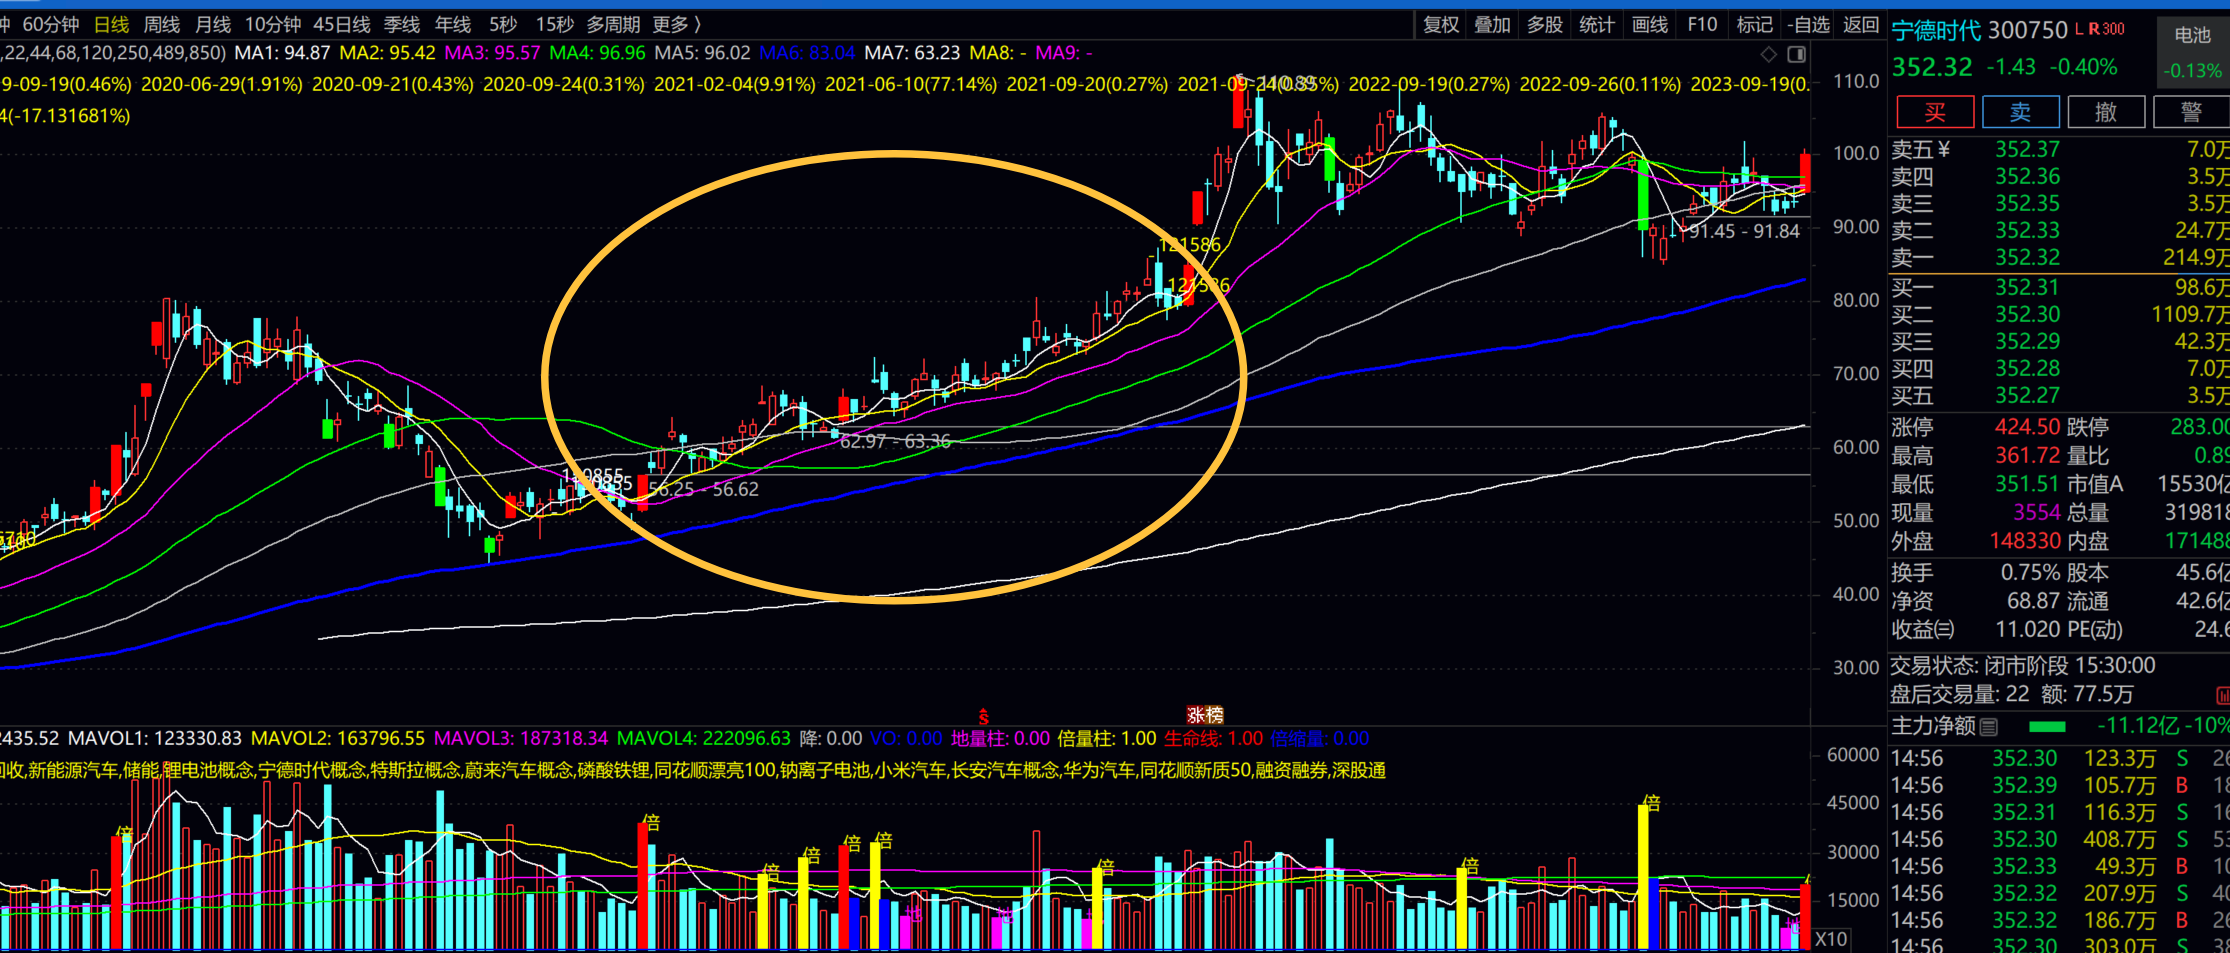Image resolution: width=2230 pixels, height=953 pixels.
Task: Click the L margin-trading badge next to 300750
Action: 2080,29
